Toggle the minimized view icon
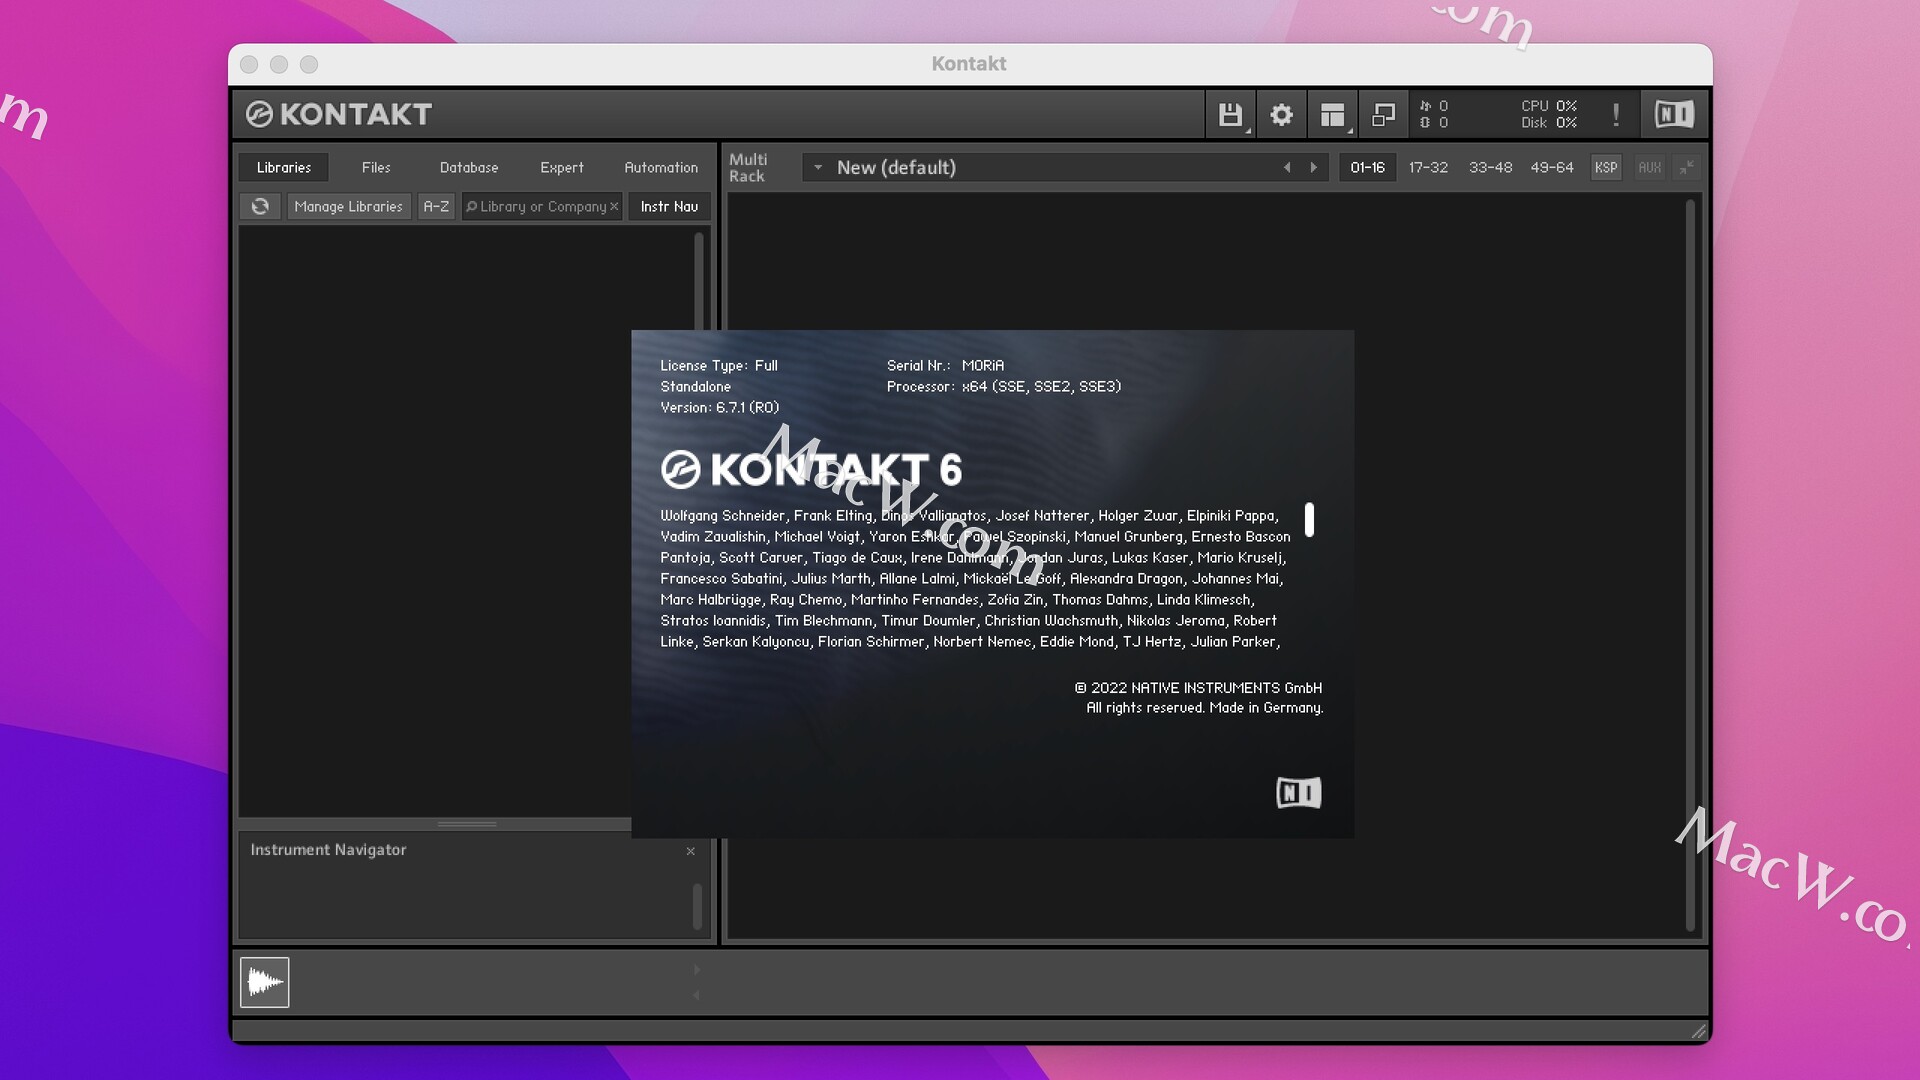Screen dimensions: 1920x1080 1383,115
